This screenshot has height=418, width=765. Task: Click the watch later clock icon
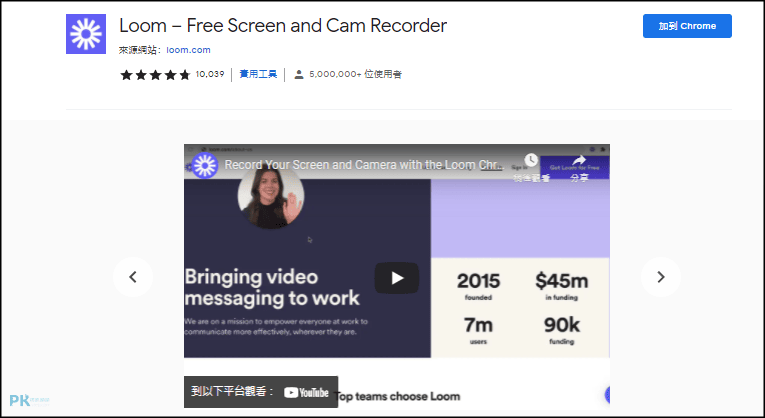[x=531, y=160]
